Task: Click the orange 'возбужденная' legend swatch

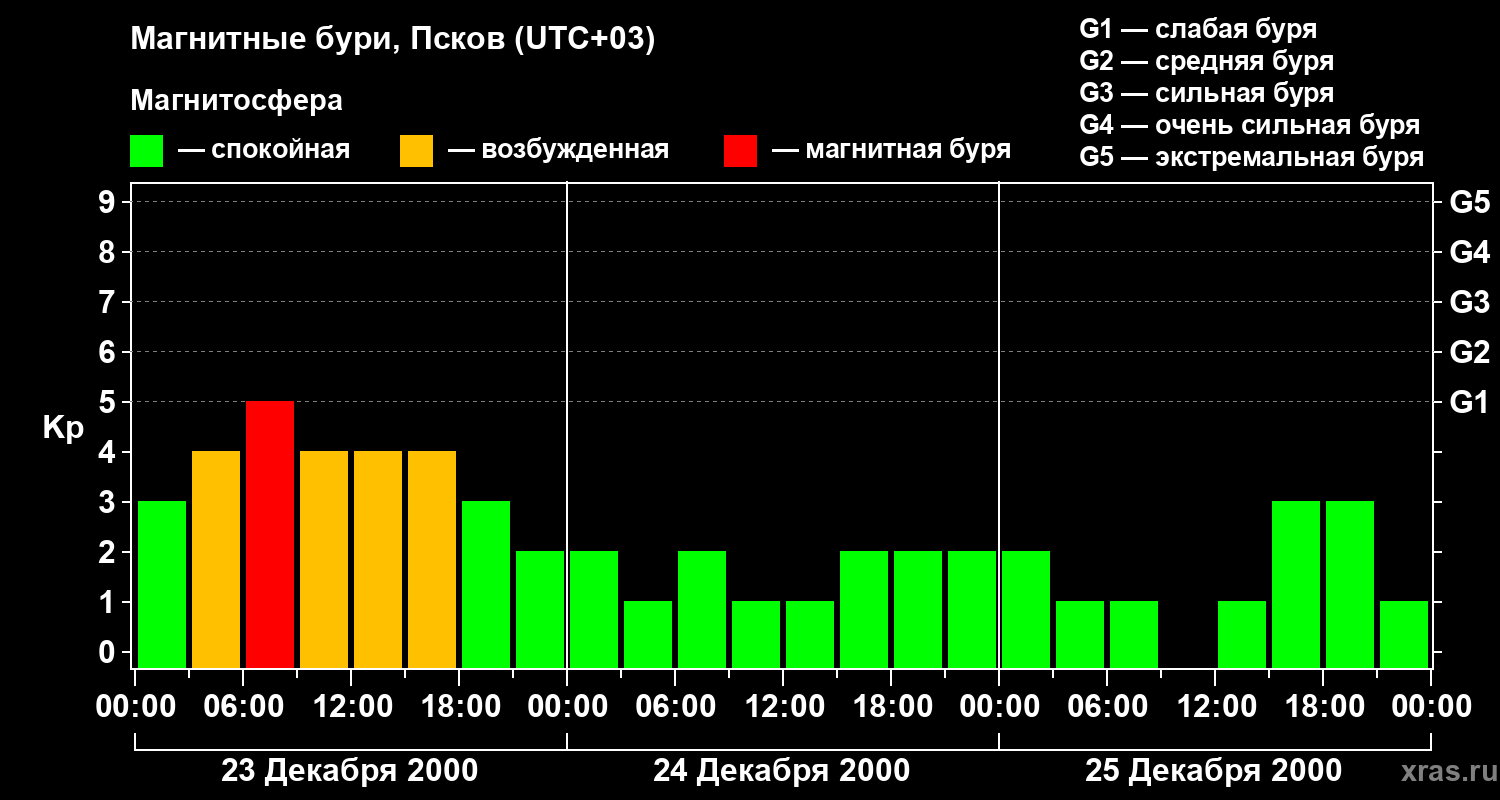Action: pos(416,151)
